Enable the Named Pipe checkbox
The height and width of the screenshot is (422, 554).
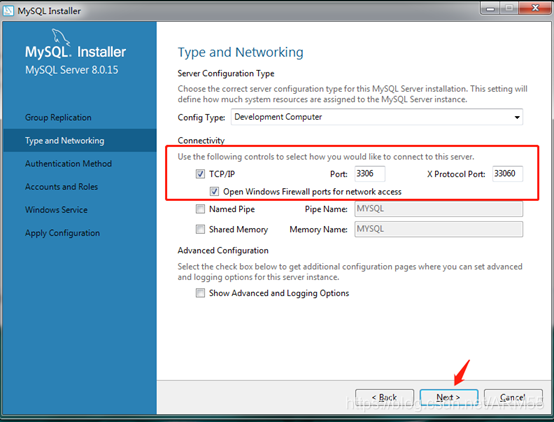click(x=200, y=209)
